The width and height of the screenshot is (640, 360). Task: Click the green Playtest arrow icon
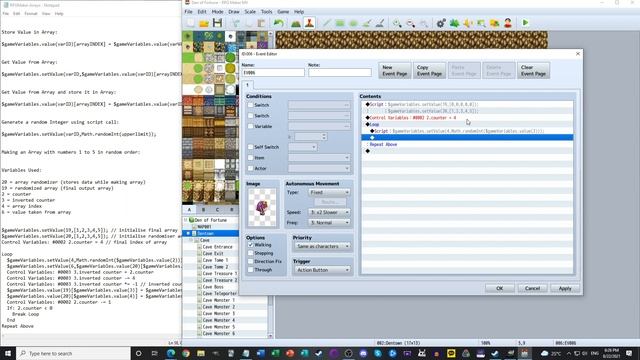(x=525, y=23)
